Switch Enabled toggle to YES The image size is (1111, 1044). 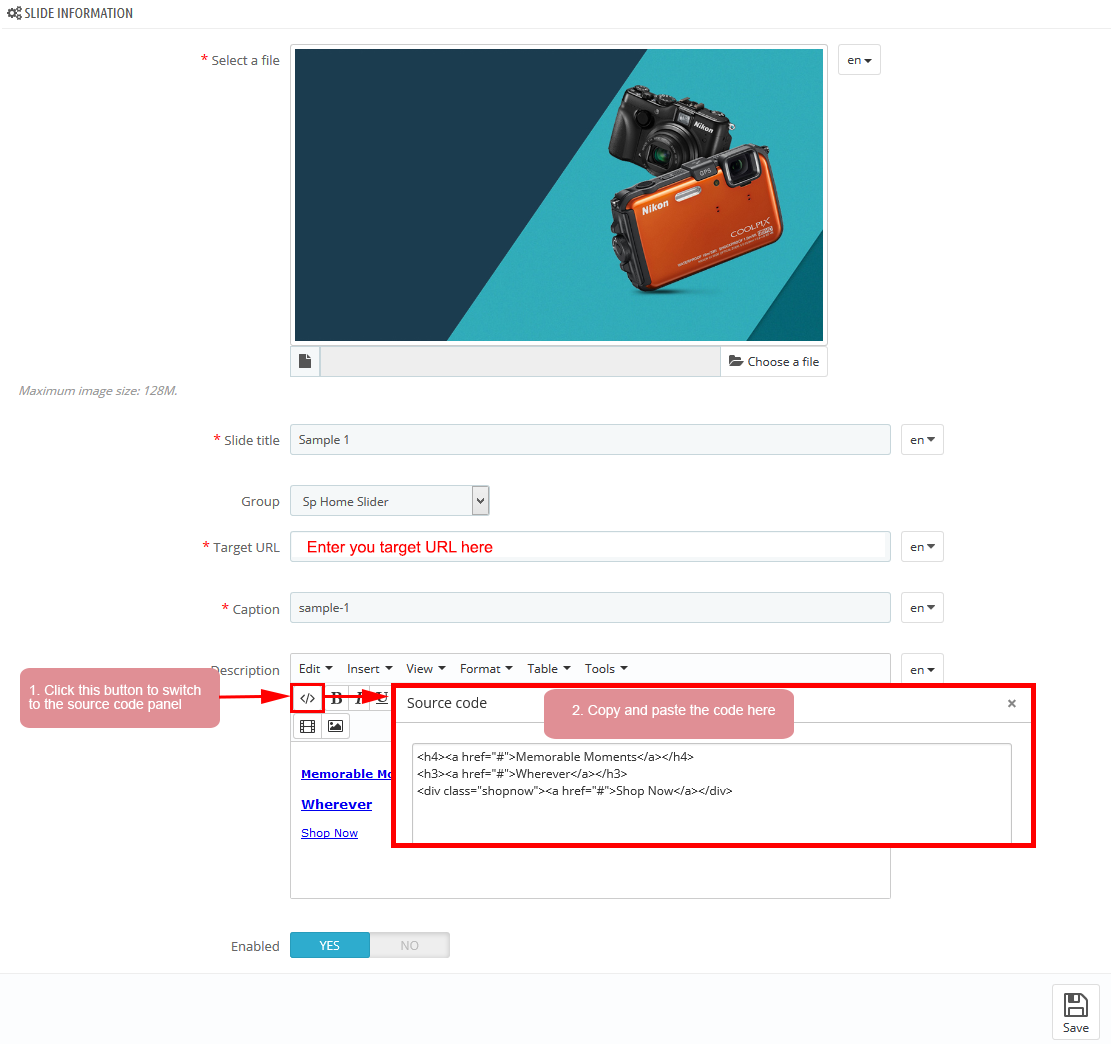pos(329,945)
